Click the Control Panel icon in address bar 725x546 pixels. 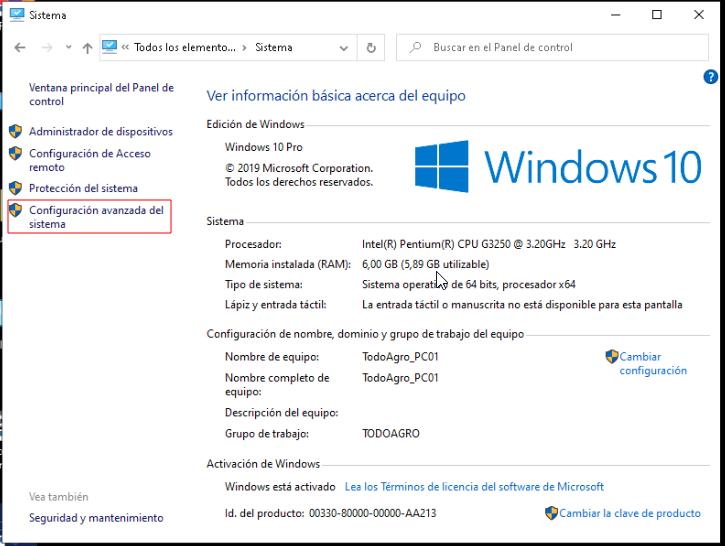(110, 47)
